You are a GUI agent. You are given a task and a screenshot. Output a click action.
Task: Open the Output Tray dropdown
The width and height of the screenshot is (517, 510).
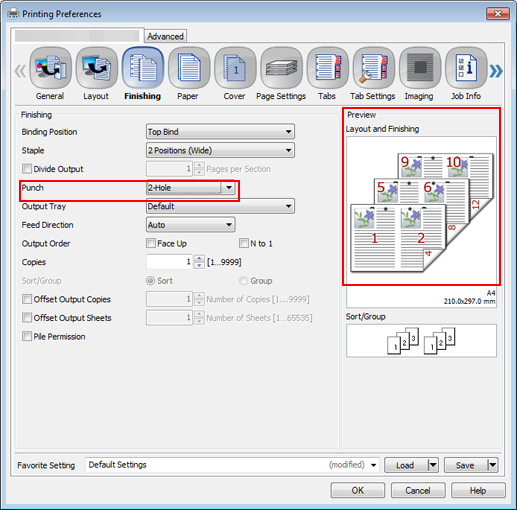point(220,206)
